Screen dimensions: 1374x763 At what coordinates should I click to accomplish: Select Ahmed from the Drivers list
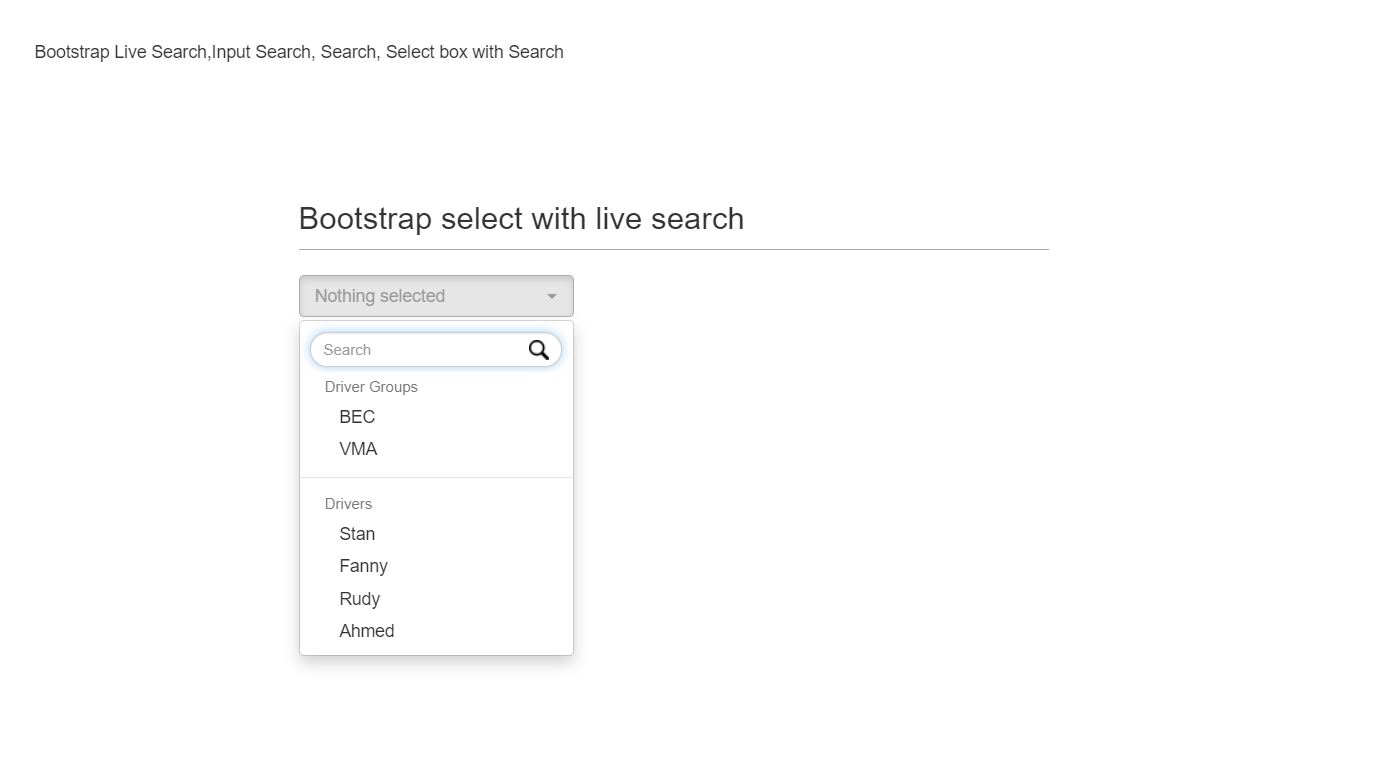(366, 631)
